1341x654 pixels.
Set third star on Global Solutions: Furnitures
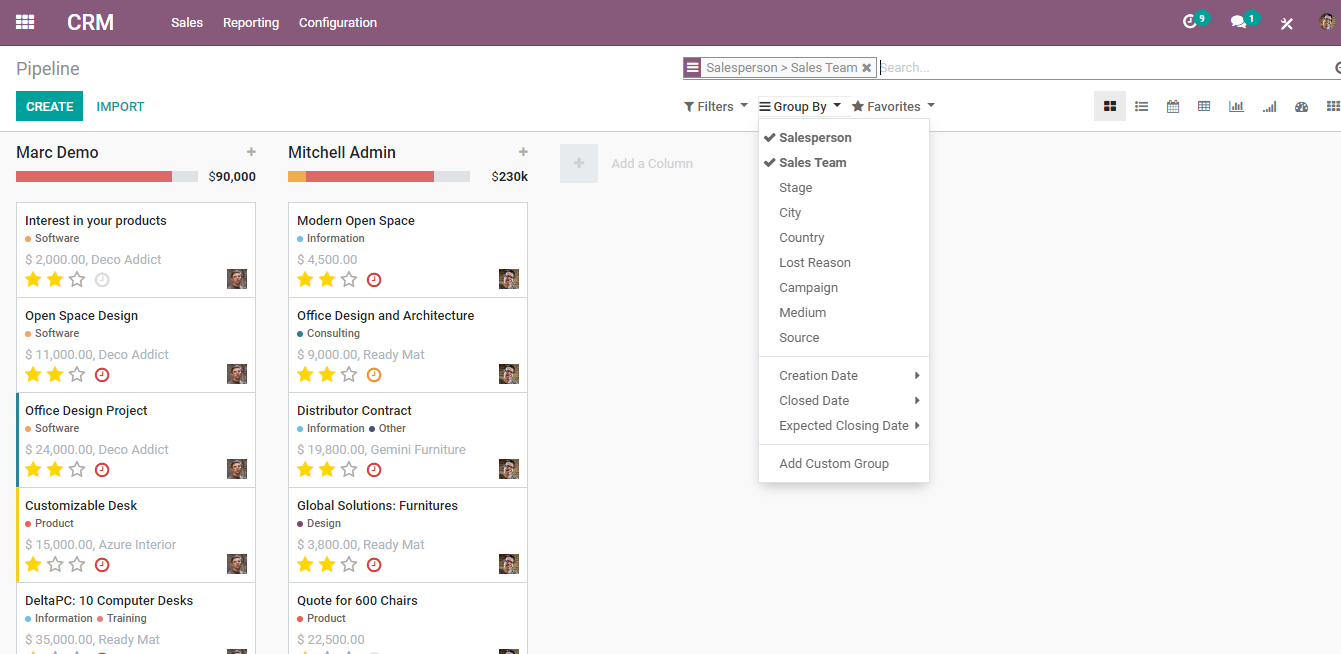tap(349, 564)
